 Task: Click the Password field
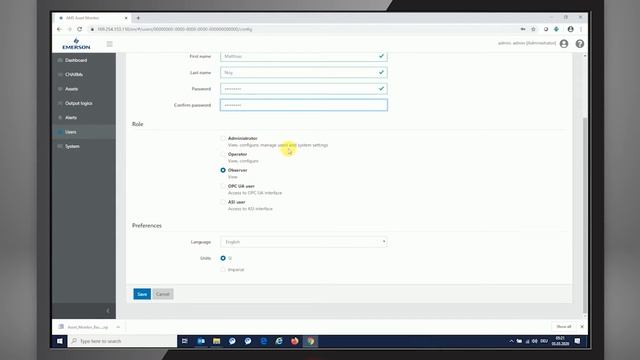point(304,89)
